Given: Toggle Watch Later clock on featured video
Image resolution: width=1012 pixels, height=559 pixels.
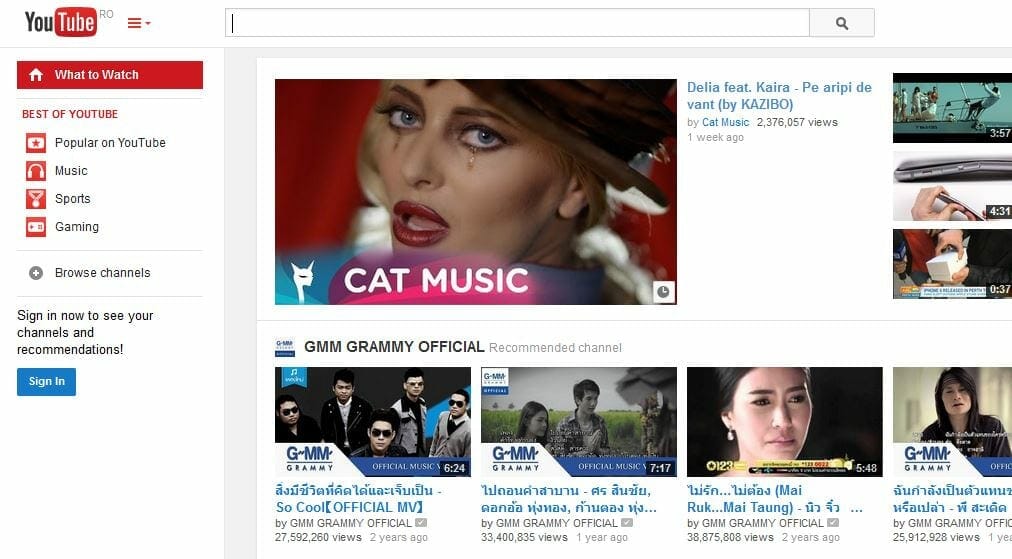Looking at the screenshot, I should point(664,292).
